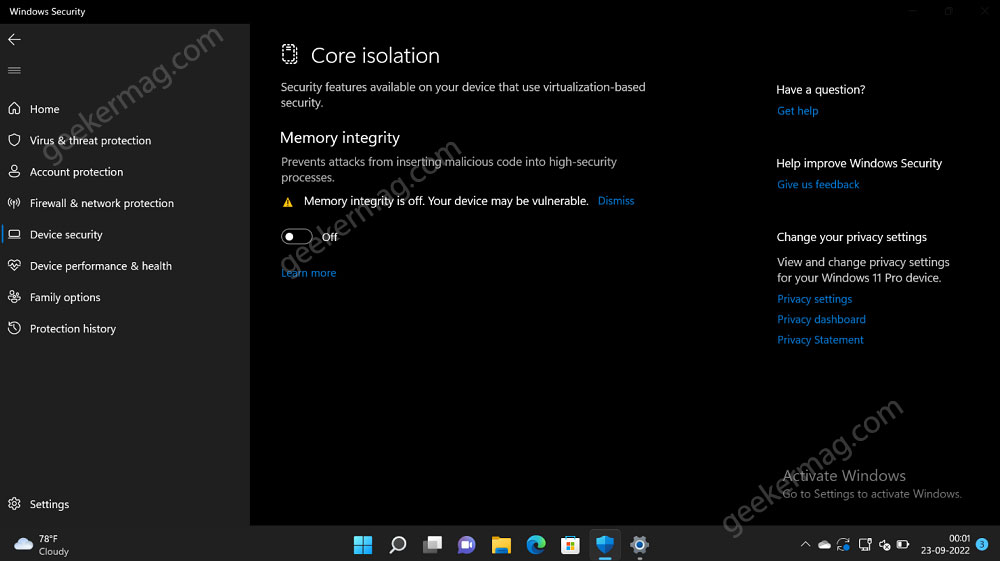
Task: Click the sync tray icon
Action: [x=843, y=544]
